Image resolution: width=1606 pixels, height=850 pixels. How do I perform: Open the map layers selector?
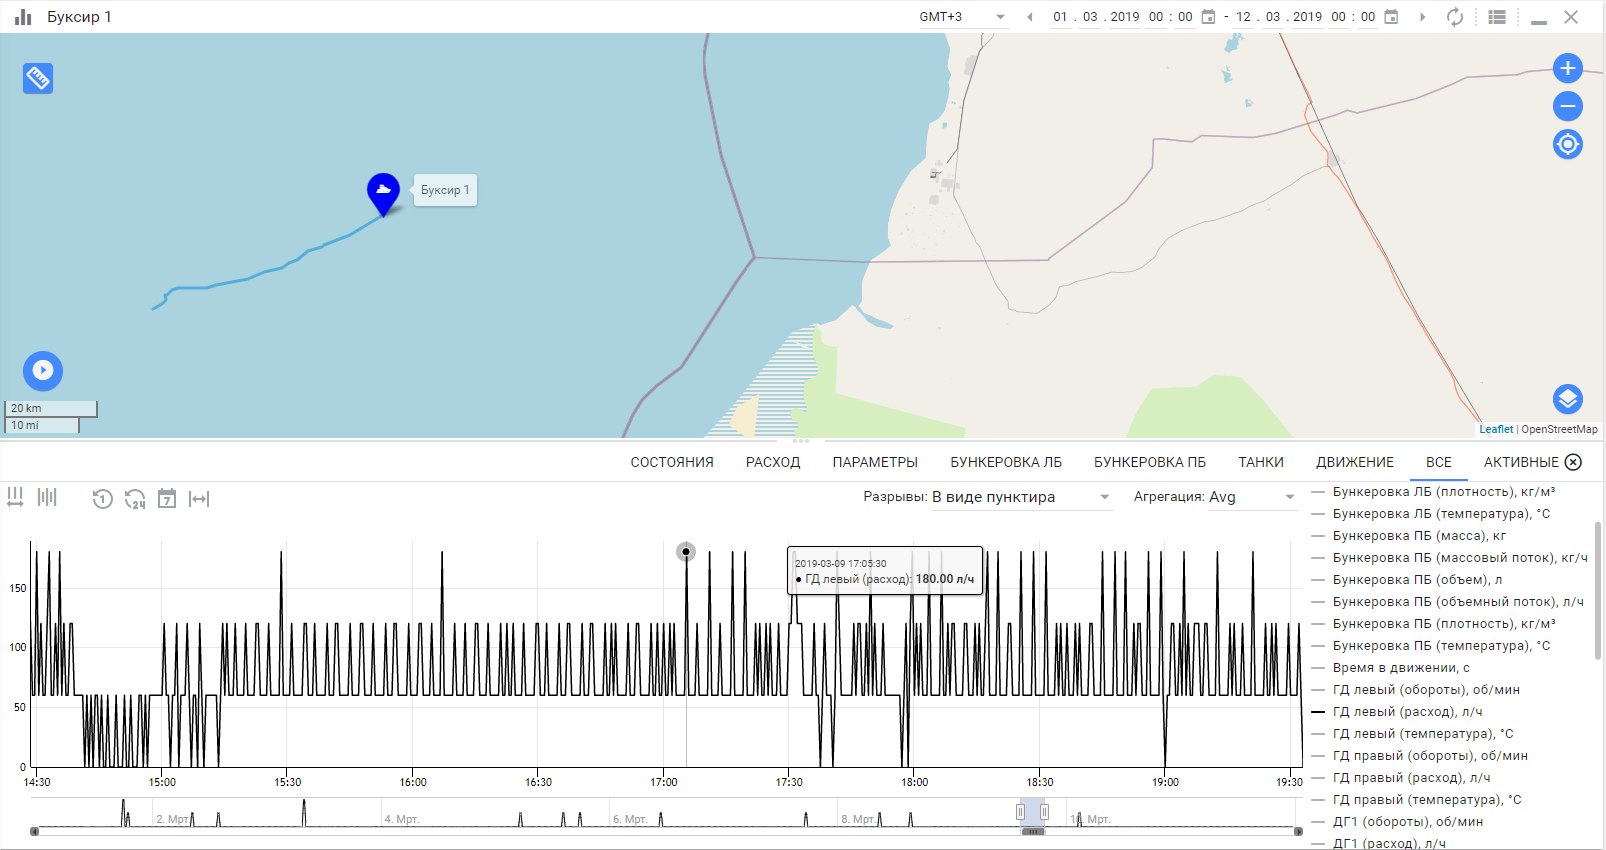tap(1567, 399)
